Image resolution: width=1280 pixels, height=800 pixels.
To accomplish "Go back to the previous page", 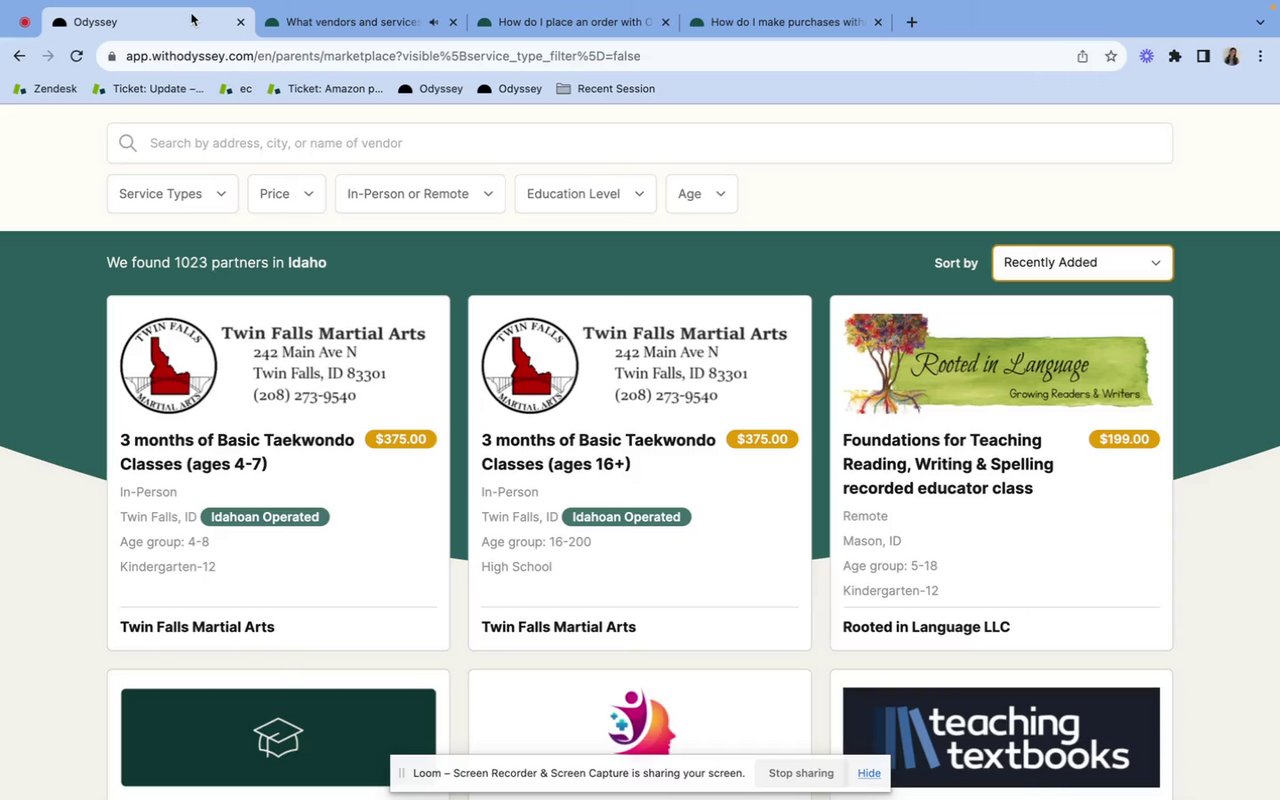I will click(x=20, y=56).
